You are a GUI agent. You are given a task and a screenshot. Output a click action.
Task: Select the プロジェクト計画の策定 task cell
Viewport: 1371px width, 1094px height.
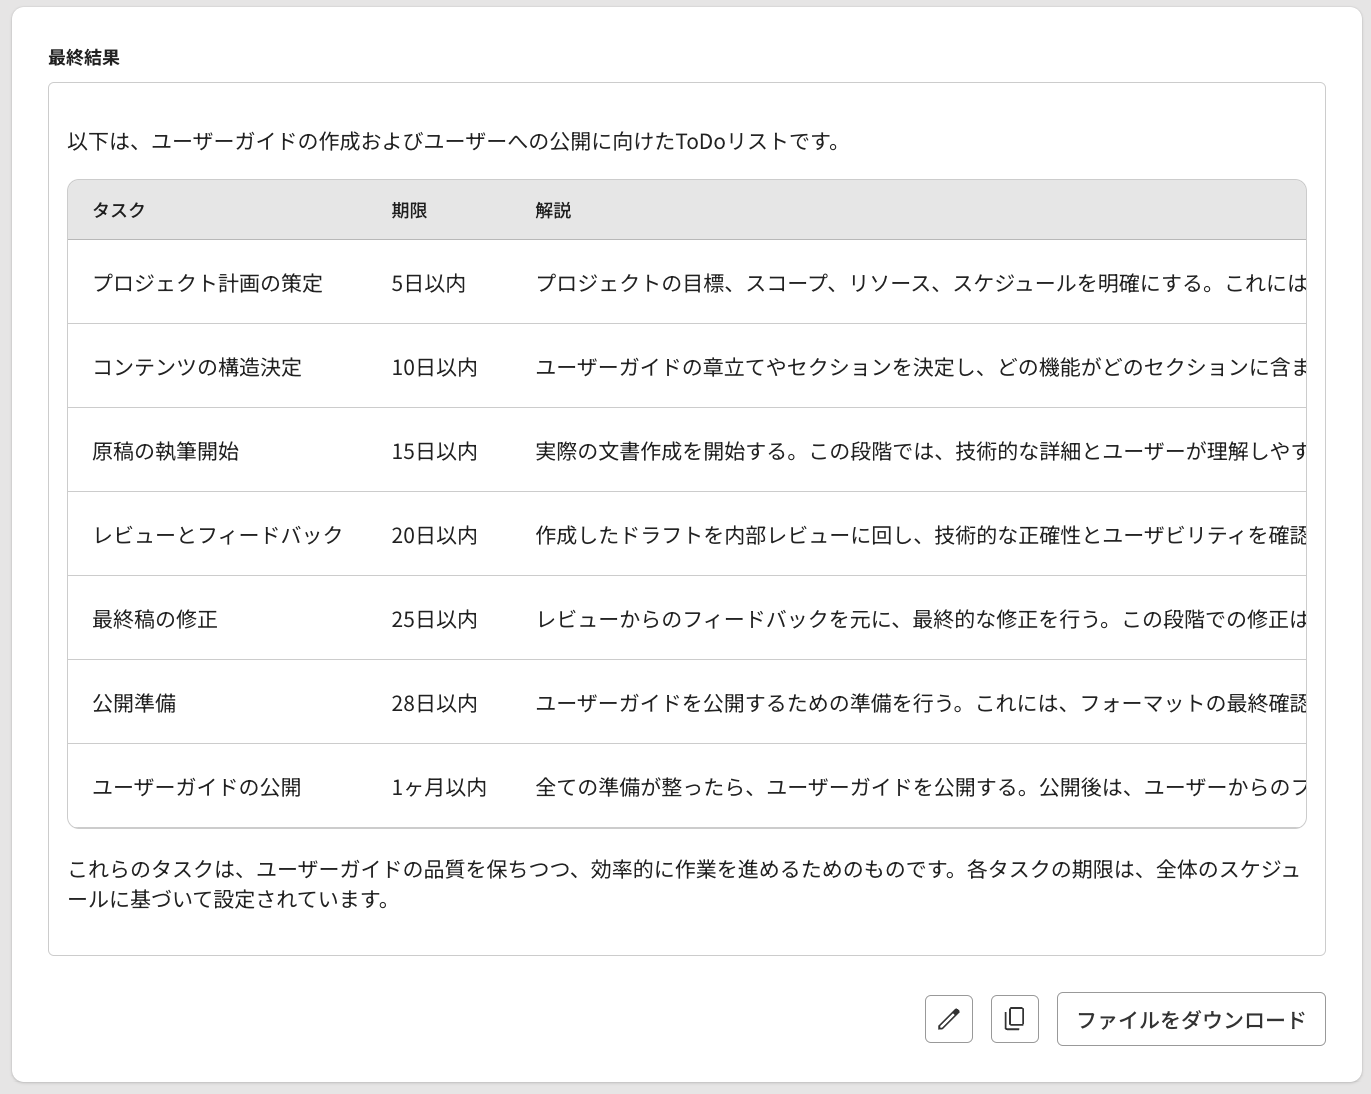(208, 283)
